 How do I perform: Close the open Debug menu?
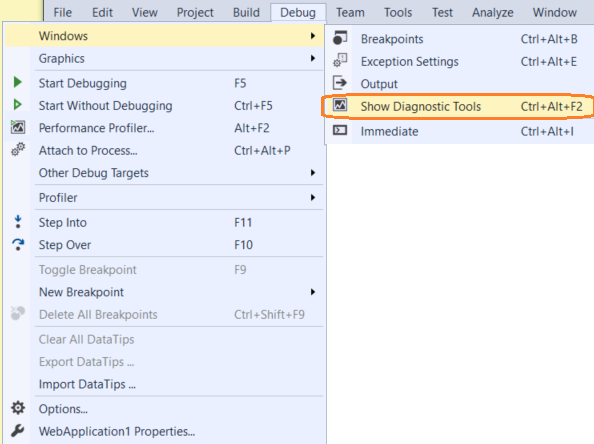[x=298, y=13]
